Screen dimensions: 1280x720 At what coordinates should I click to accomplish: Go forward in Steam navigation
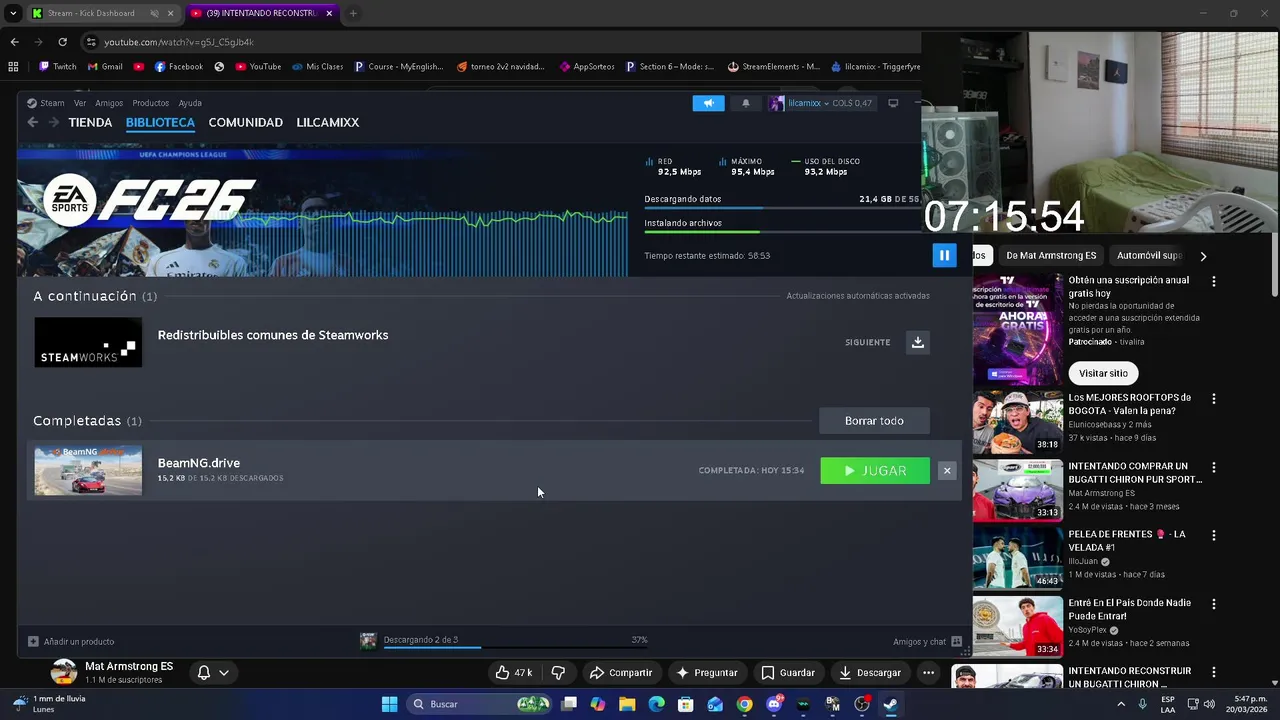click(53, 122)
